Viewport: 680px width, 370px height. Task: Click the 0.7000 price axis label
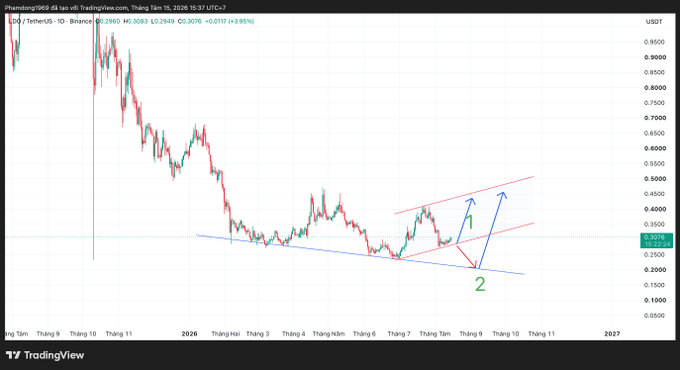[x=654, y=118]
